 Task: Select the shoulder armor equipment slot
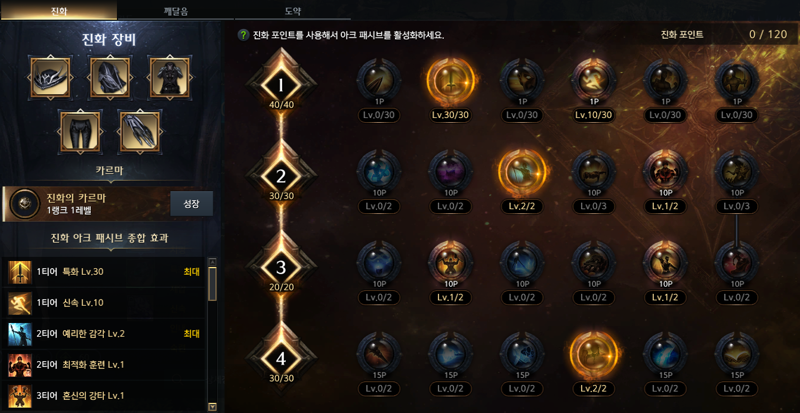[x=110, y=77]
